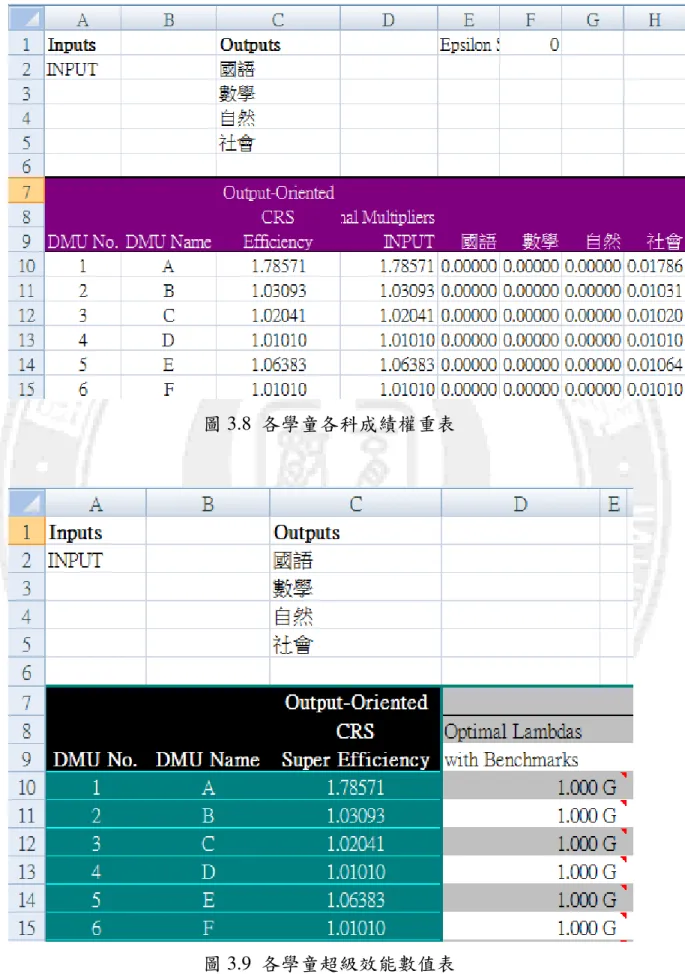685x974 pixels.
Task: Click the cell with value 0 beside Epsilon
Action: pyautogui.click(x=530, y=45)
